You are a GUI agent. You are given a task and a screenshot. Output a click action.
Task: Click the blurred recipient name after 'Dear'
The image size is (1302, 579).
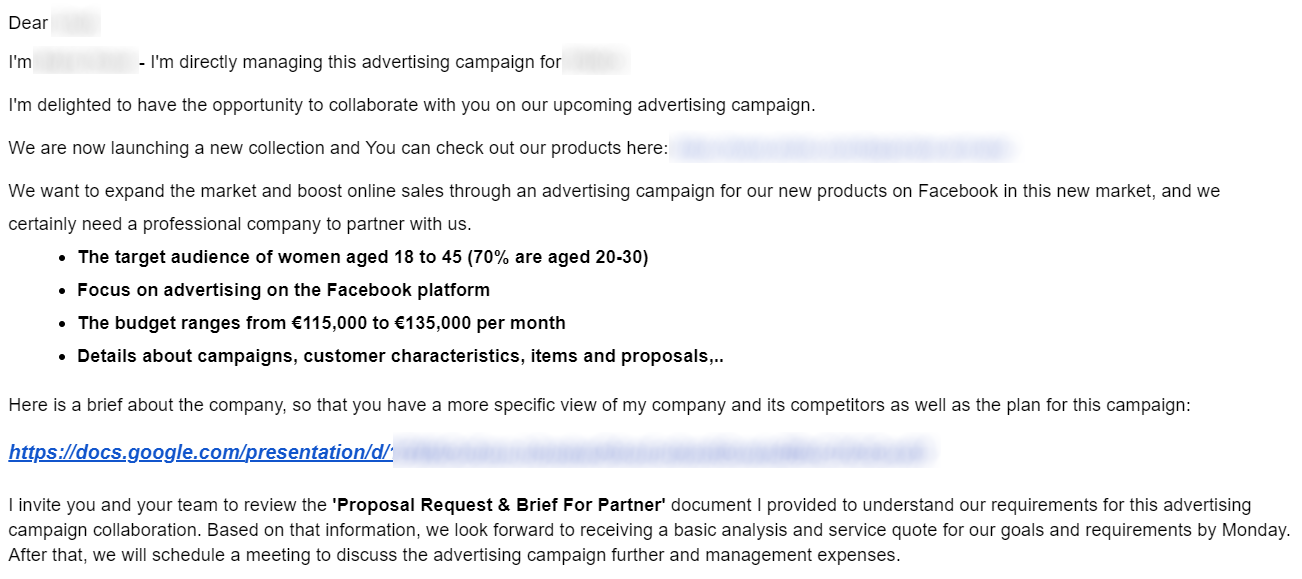click(76, 23)
